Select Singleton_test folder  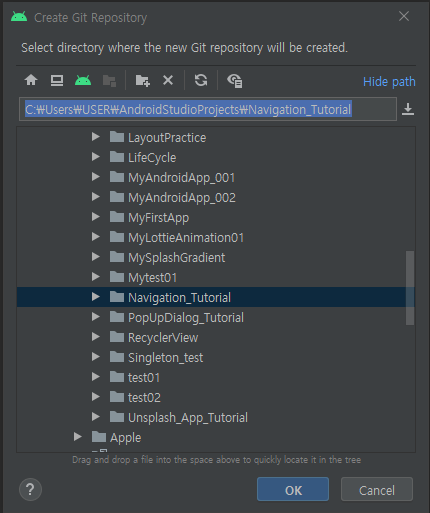point(165,358)
